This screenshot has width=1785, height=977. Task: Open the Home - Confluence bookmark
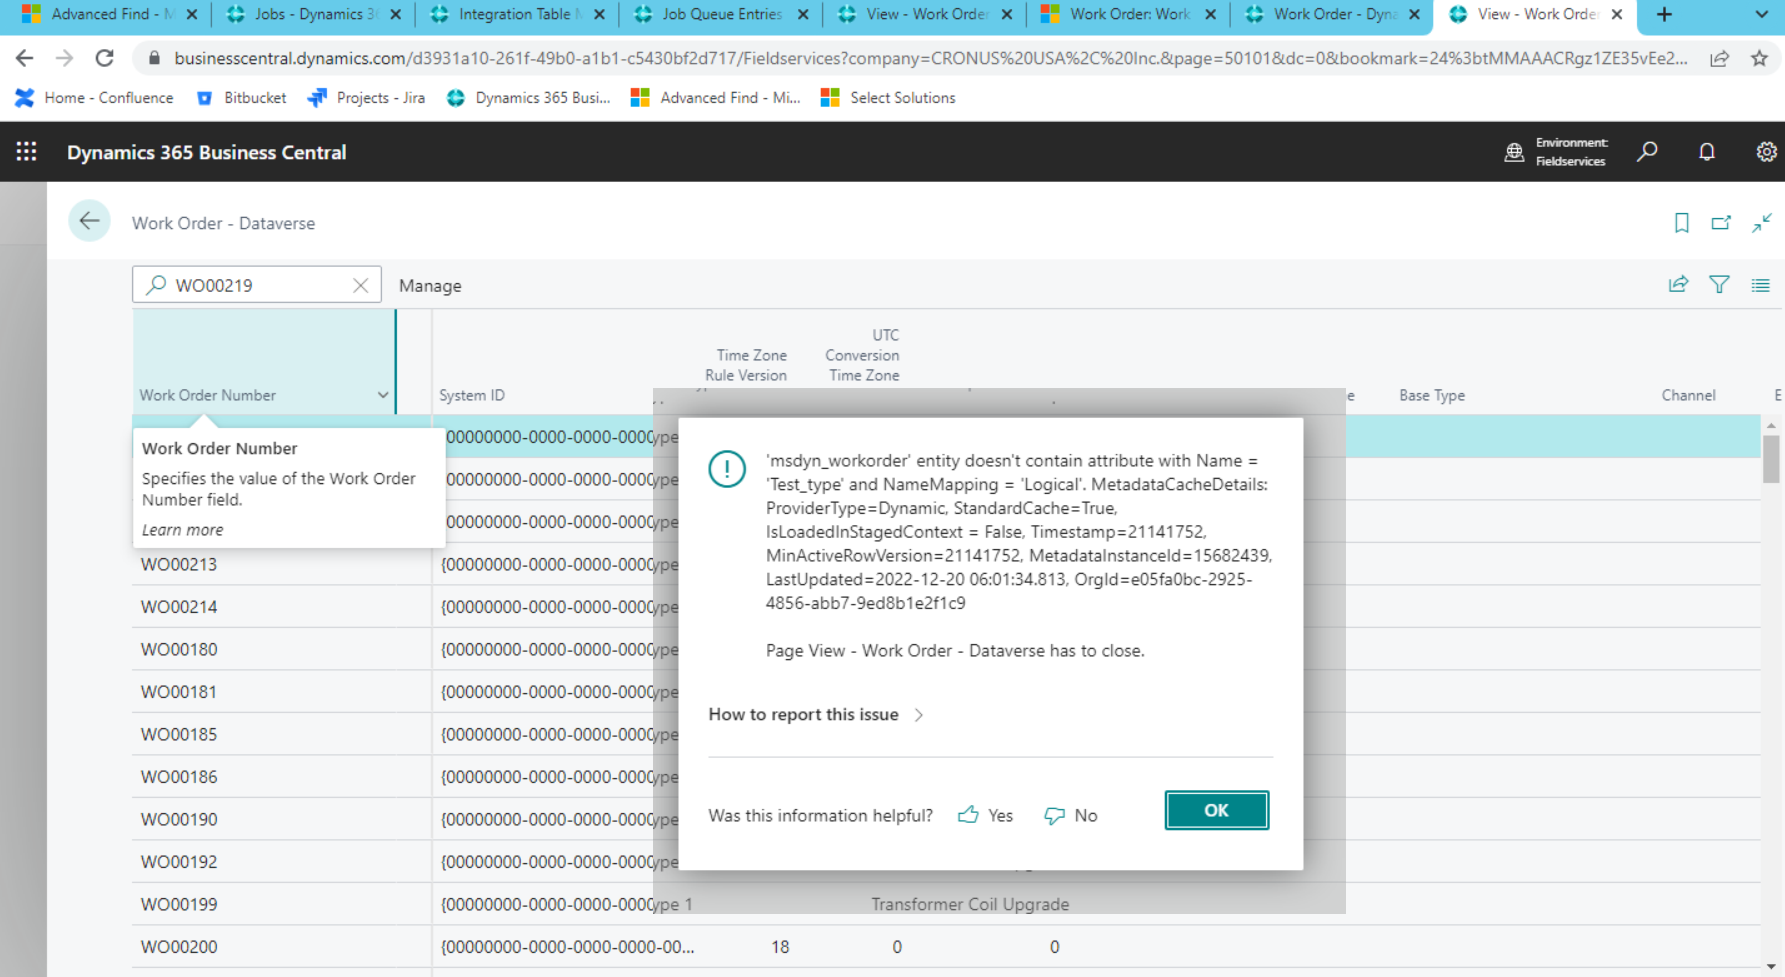94,97
